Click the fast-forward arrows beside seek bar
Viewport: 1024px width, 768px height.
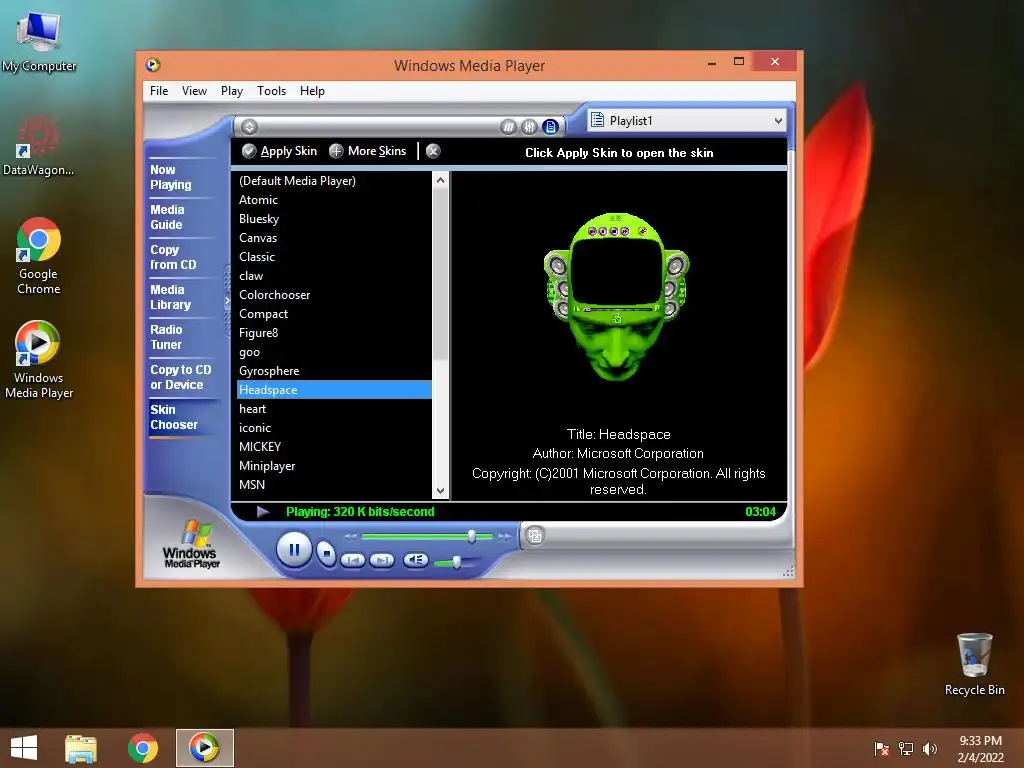click(x=505, y=536)
